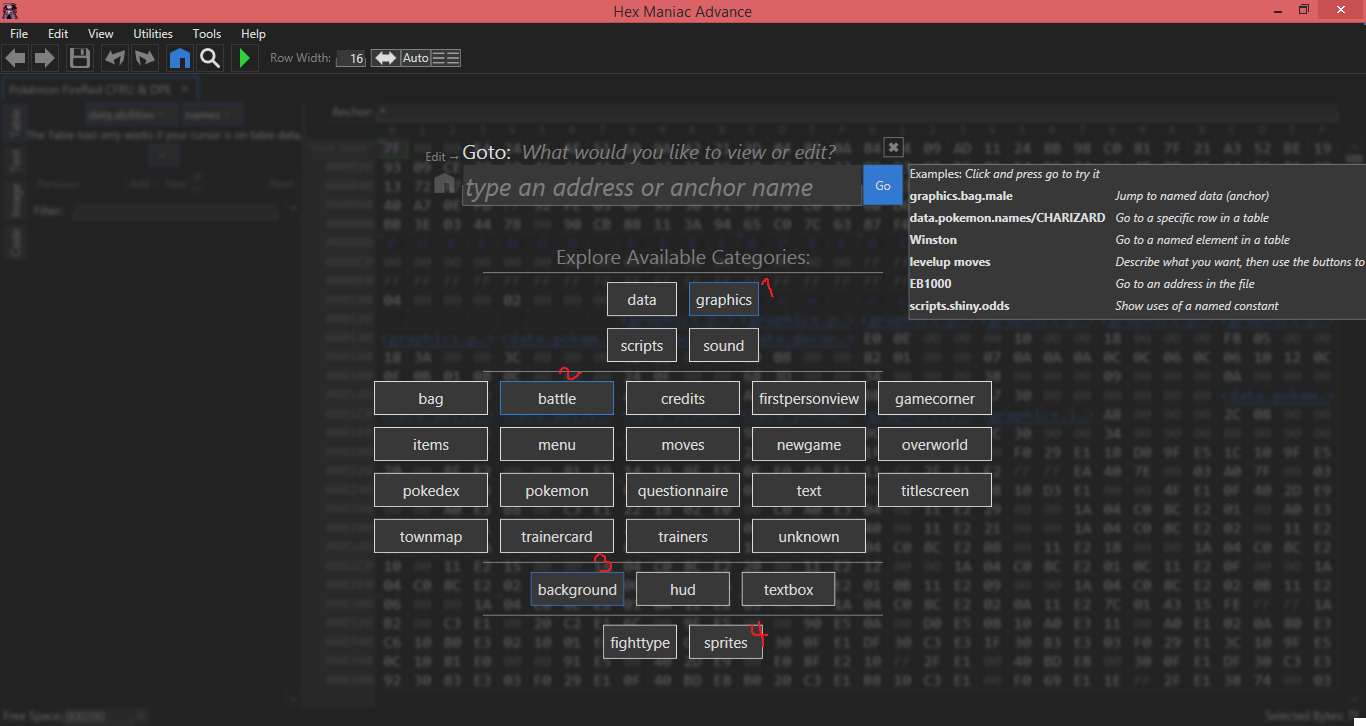1366x726 pixels.
Task: Select the sprites category button
Action: pos(725,643)
